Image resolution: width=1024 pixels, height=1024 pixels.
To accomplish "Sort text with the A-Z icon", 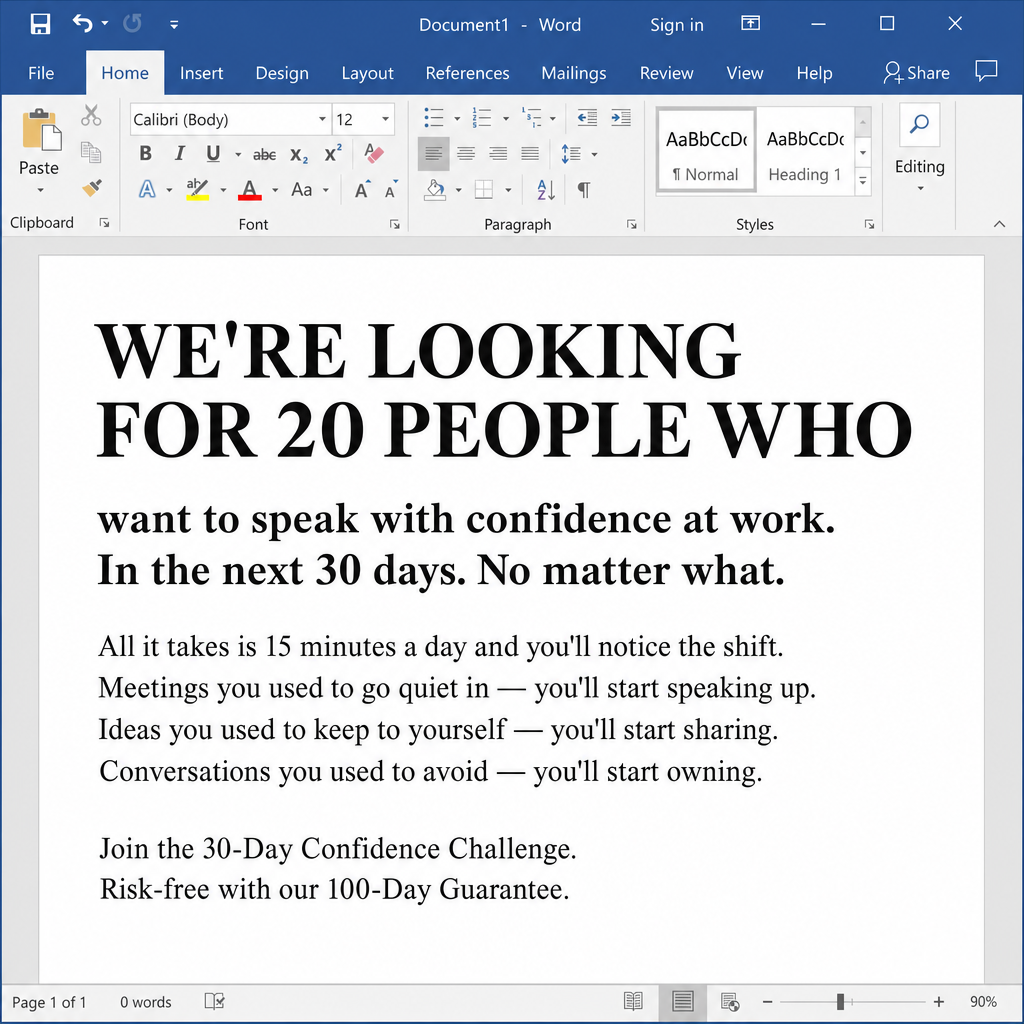I will coord(545,190).
